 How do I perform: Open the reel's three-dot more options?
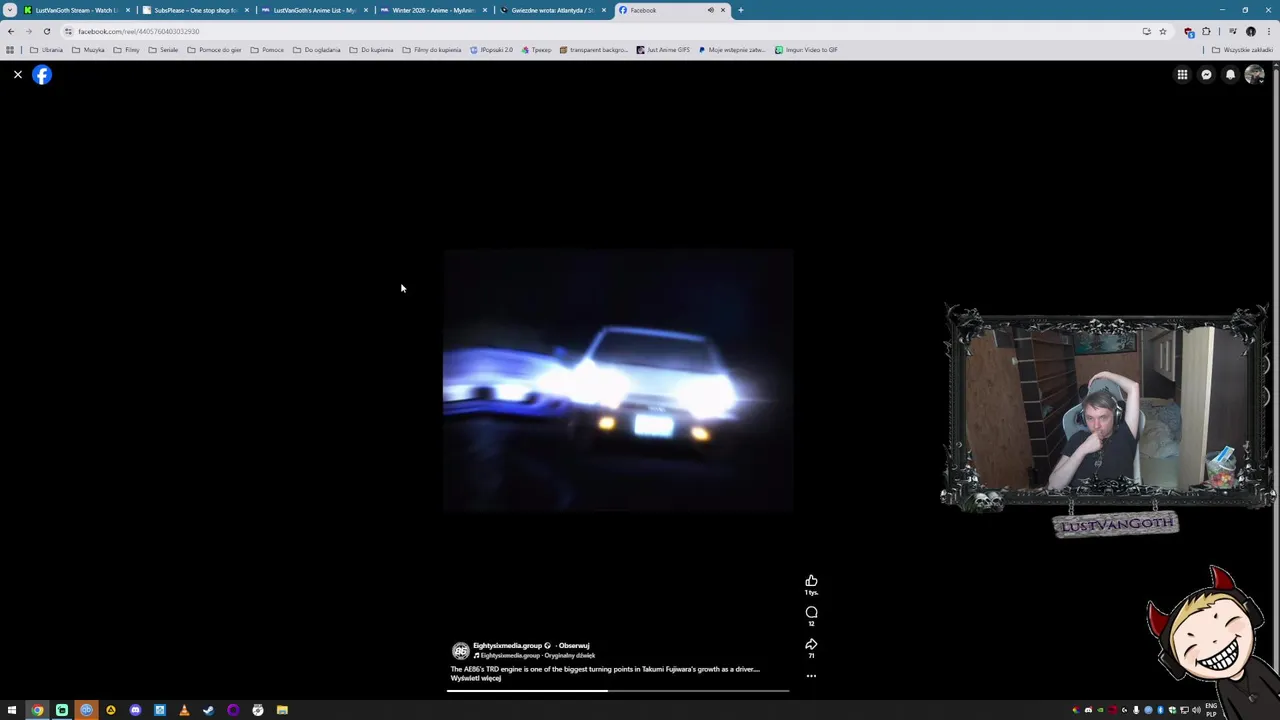click(x=811, y=676)
